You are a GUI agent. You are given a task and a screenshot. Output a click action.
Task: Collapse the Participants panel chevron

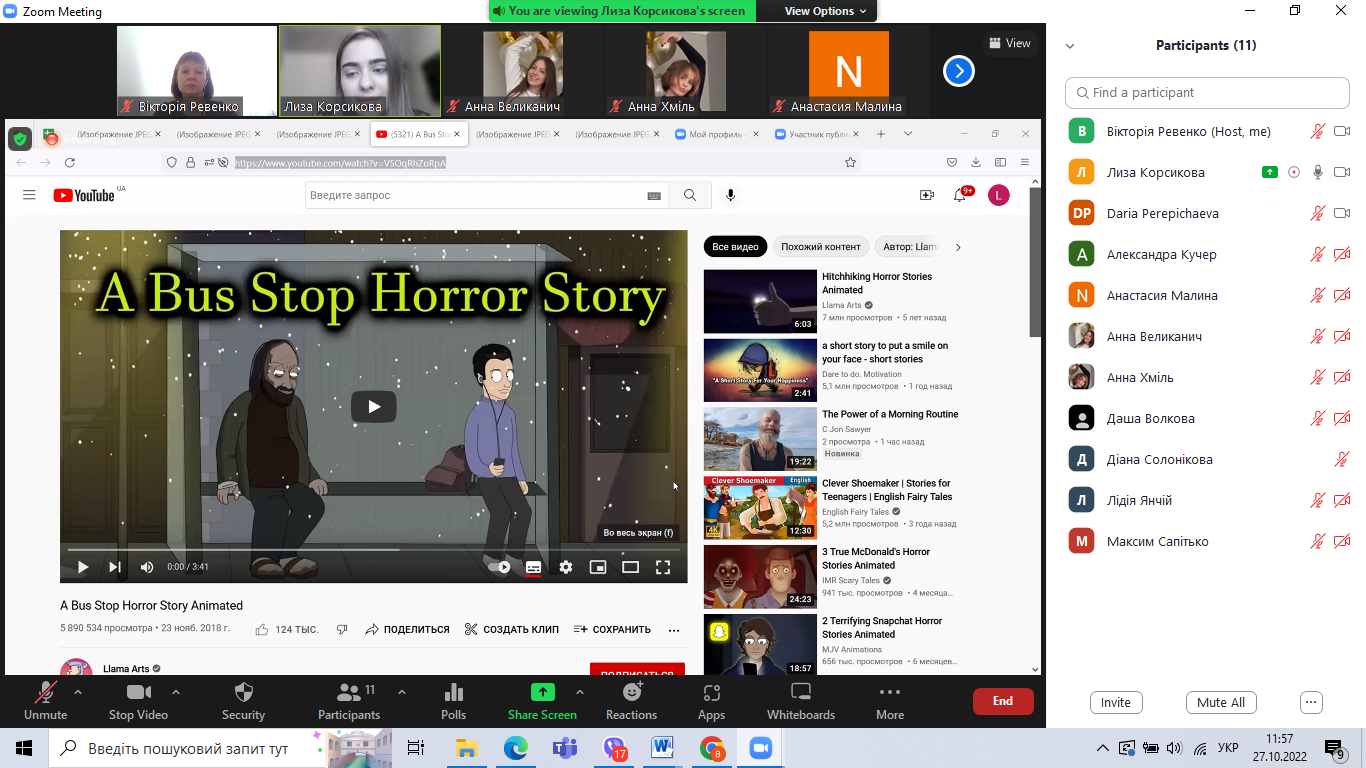point(1070,46)
